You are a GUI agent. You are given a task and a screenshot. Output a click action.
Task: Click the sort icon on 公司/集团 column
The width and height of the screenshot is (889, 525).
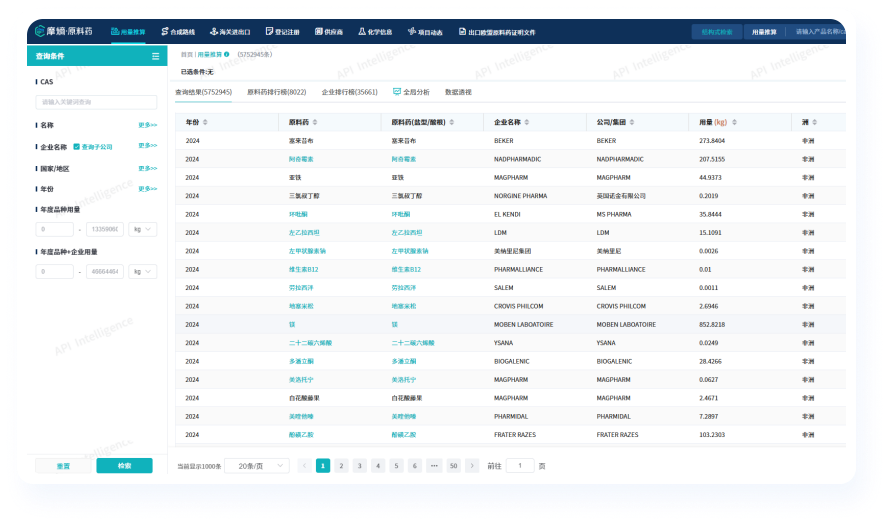pyautogui.click(x=633, y=122)
